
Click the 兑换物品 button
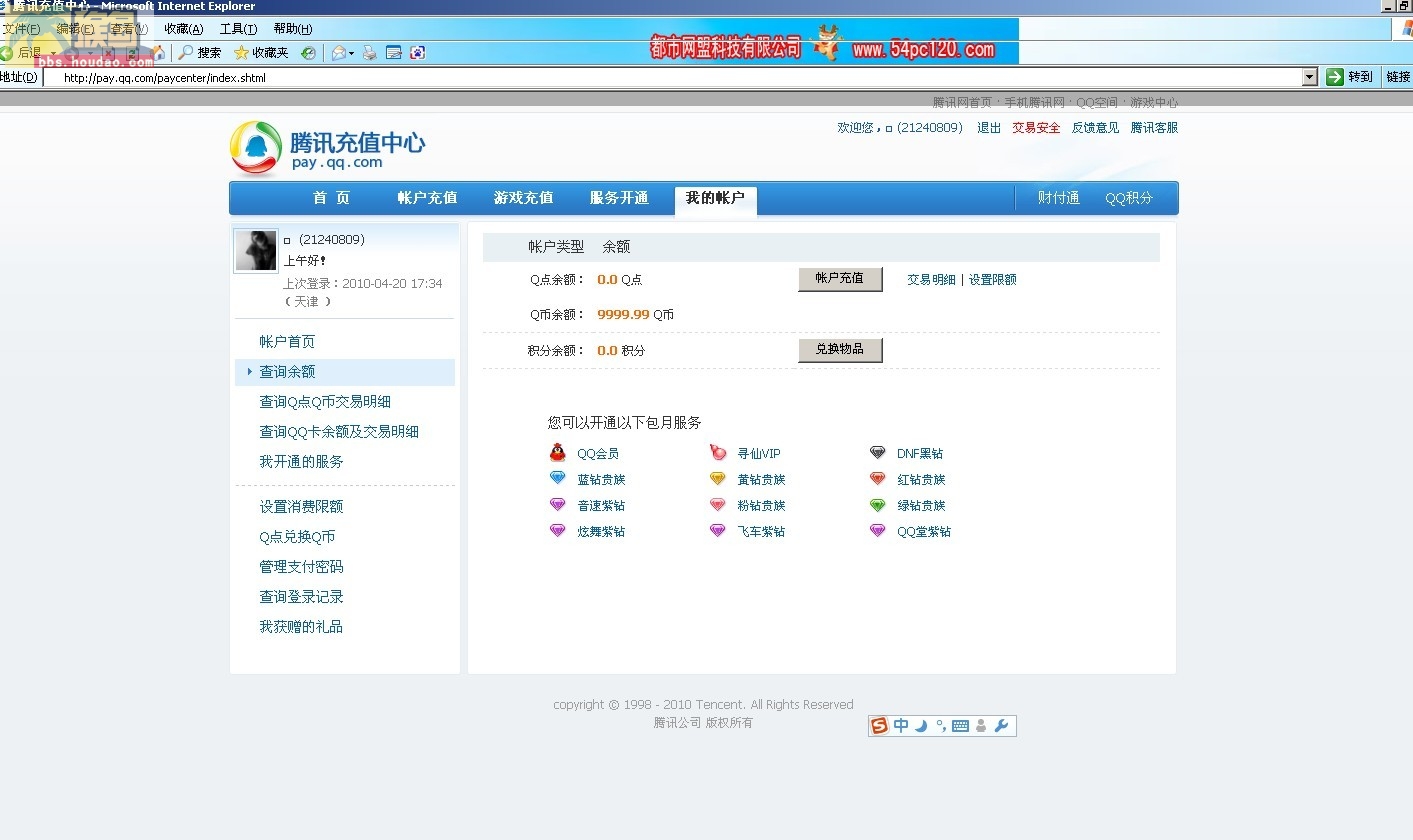[x=840, y=350]
